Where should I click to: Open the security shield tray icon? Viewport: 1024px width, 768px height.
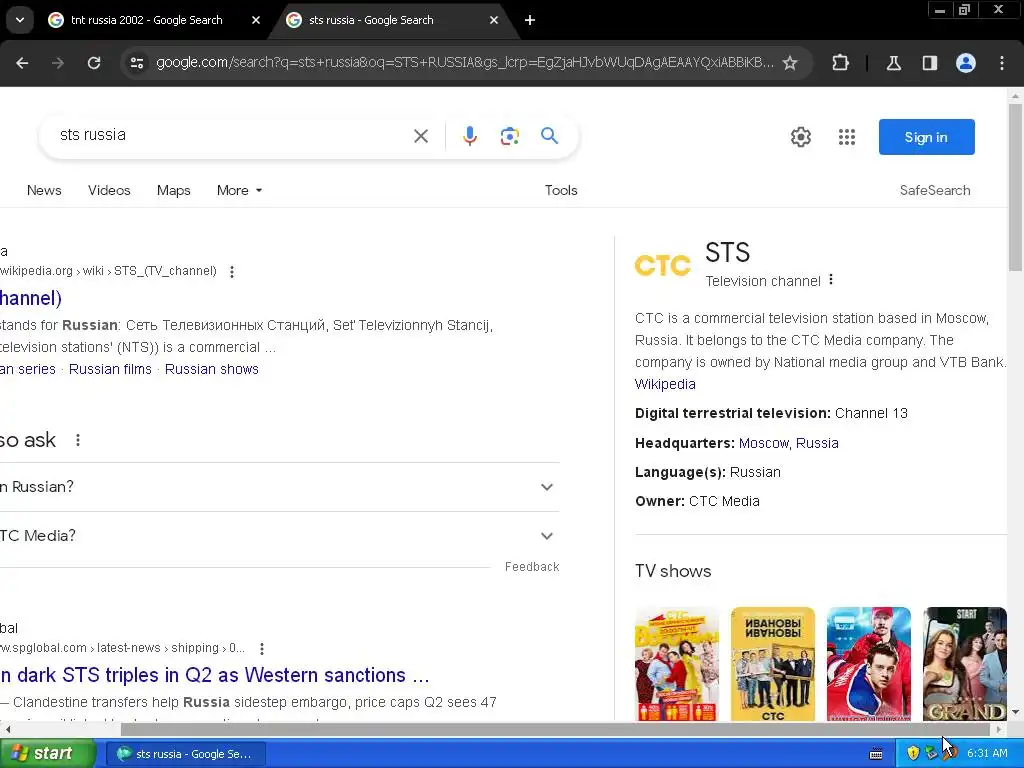(913, 754)
